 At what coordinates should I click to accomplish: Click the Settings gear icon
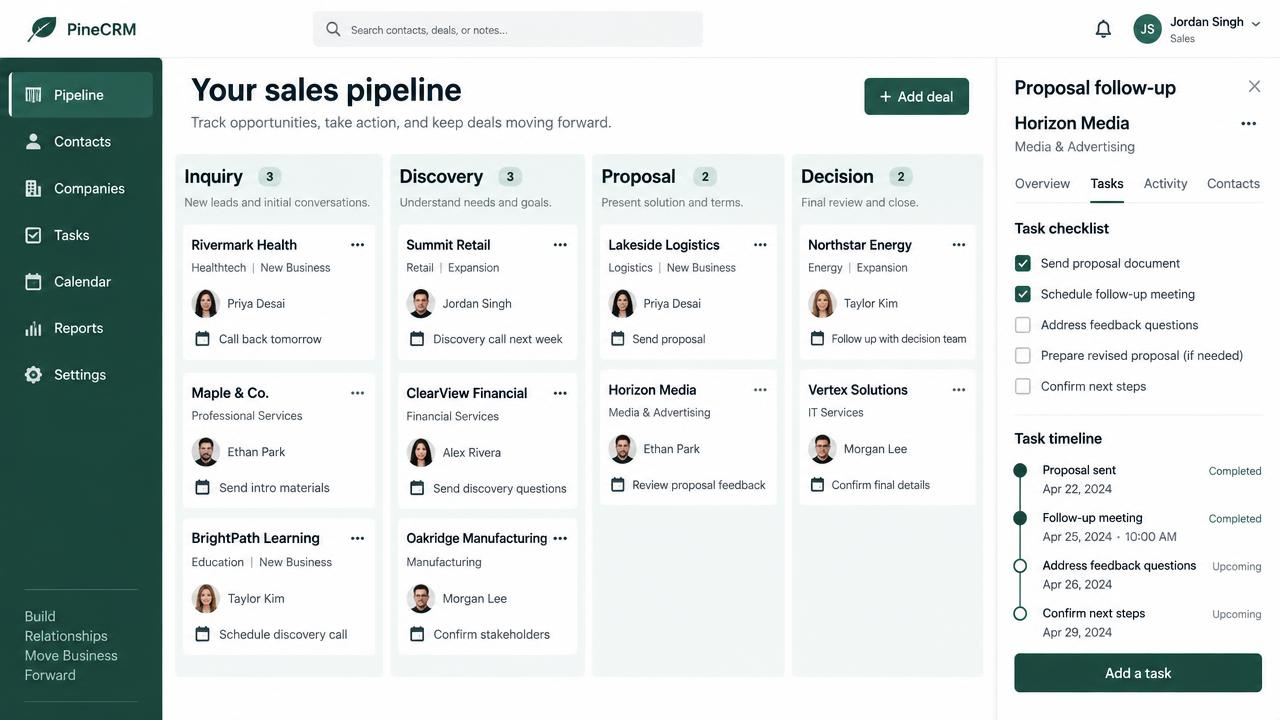(33, 374)
